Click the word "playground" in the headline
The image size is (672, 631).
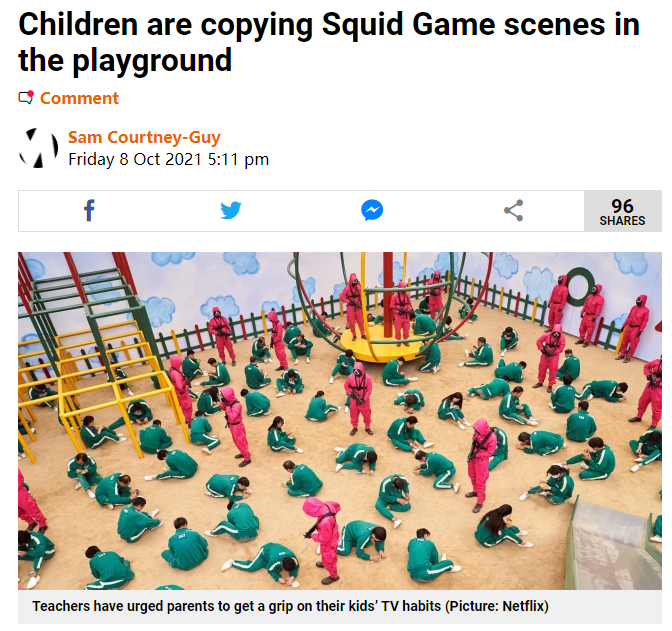click(152, 60)
